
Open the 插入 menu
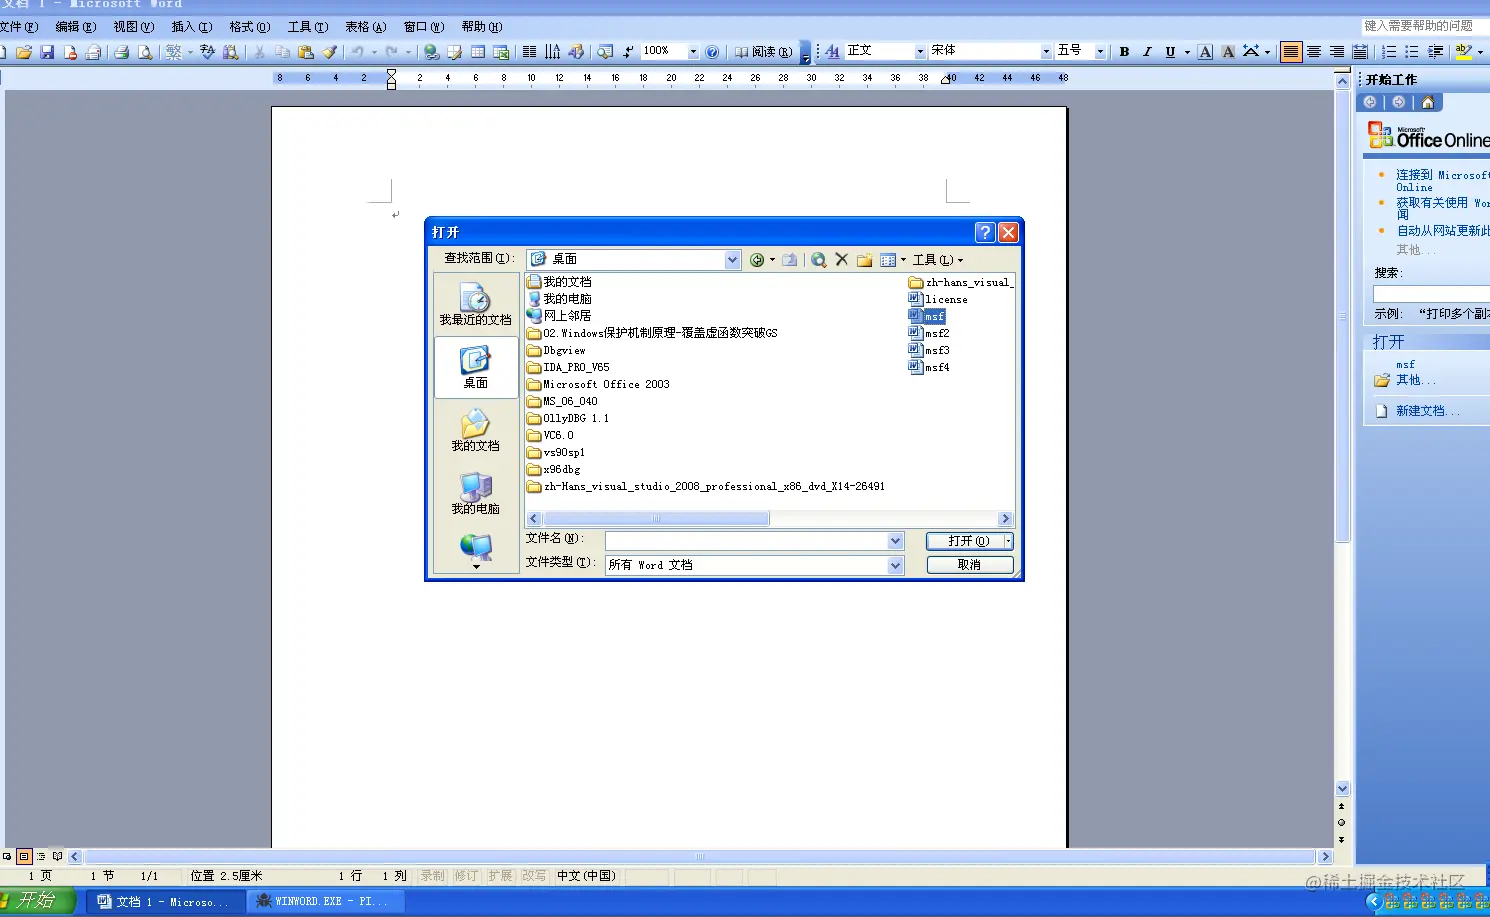[192, 27]
